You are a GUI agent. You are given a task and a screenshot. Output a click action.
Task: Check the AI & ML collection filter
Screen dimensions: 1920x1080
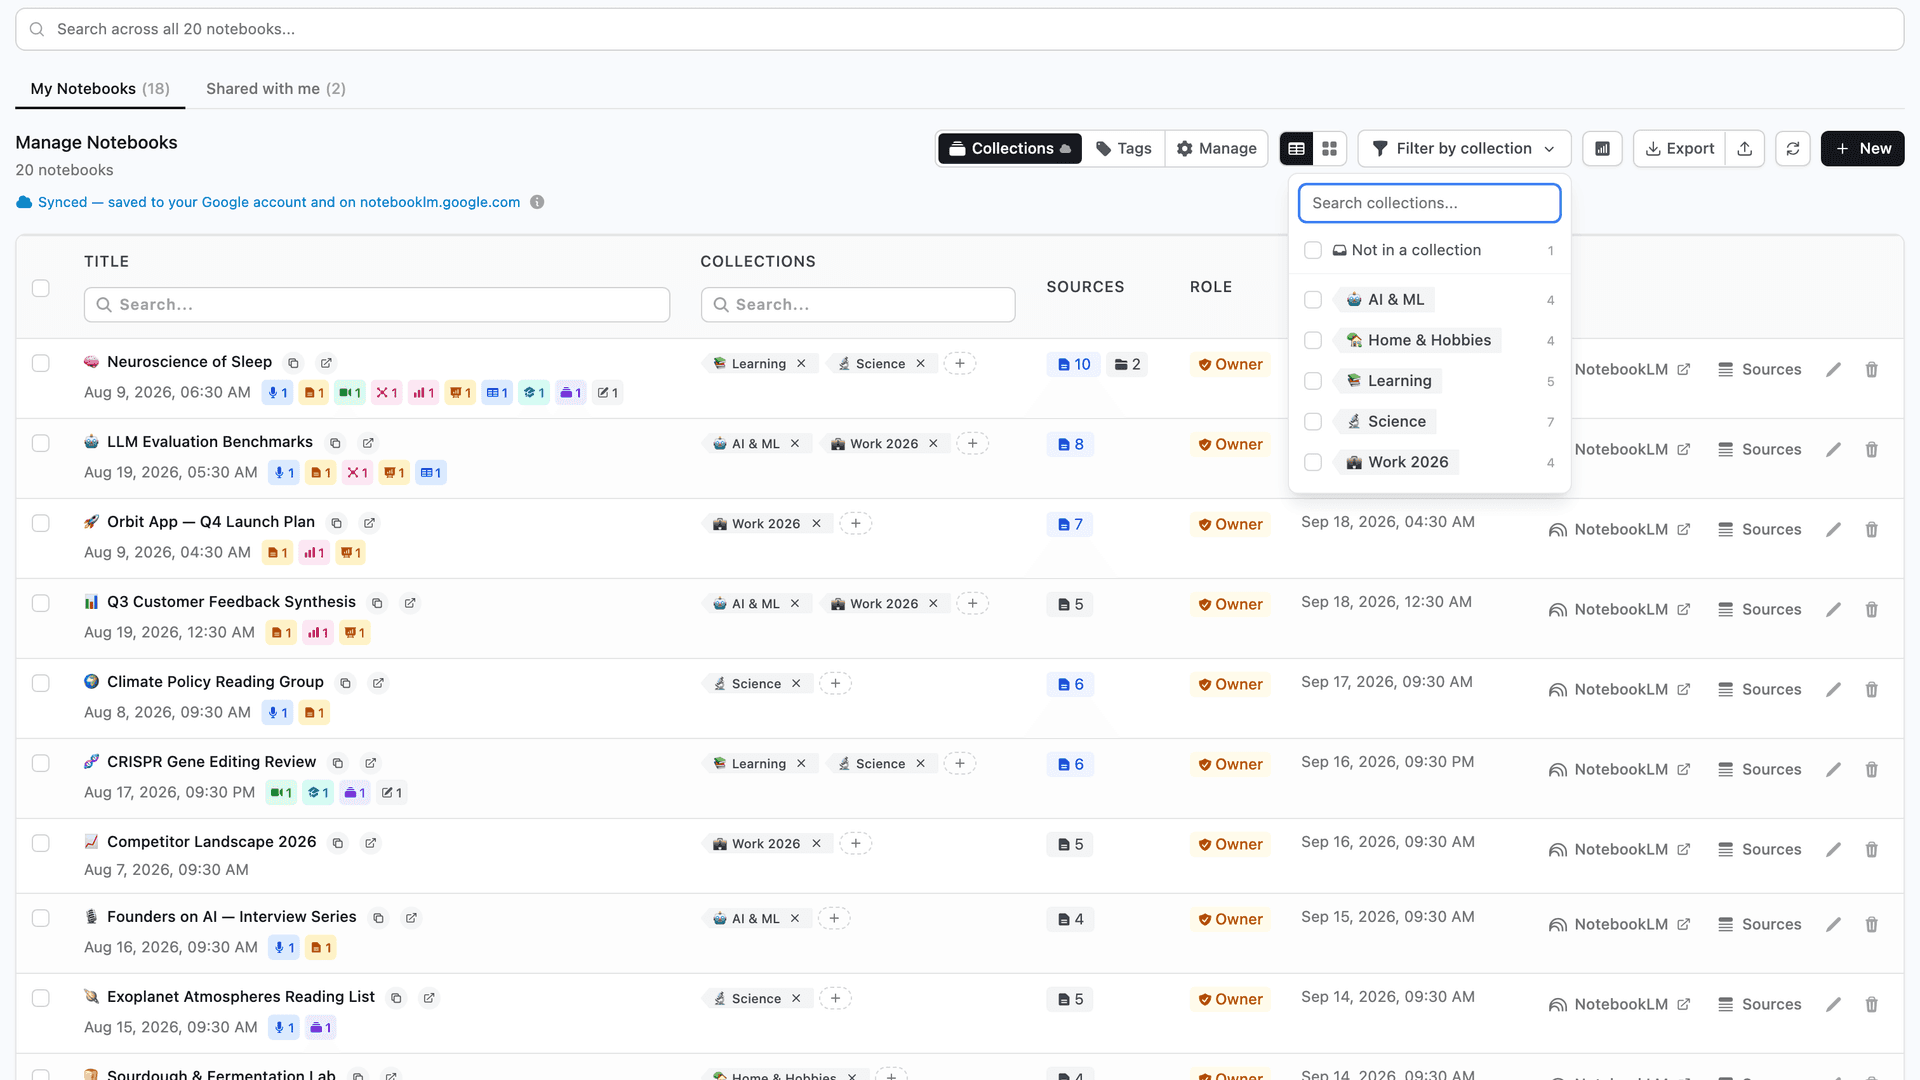(x=1313, y=300)
